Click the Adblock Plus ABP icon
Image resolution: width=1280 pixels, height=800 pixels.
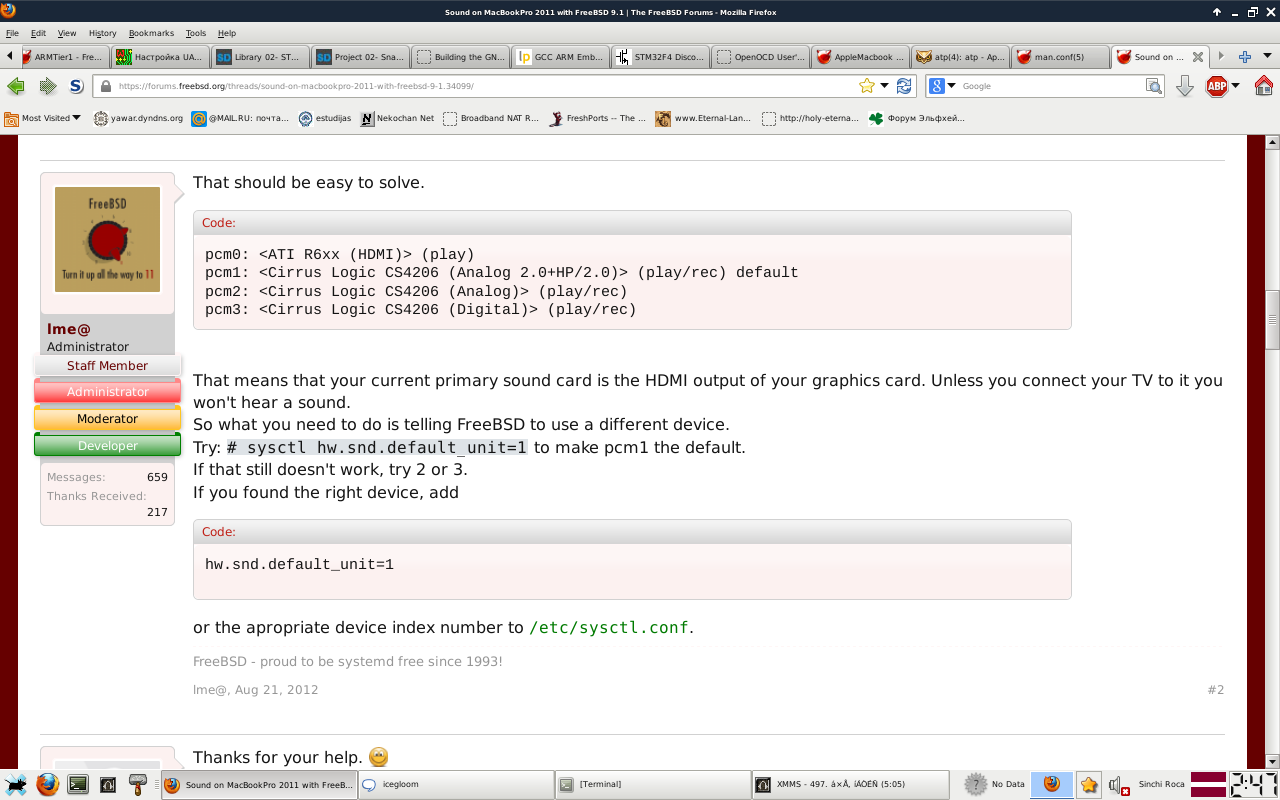pyautogui.click(x=1217, y=86)
